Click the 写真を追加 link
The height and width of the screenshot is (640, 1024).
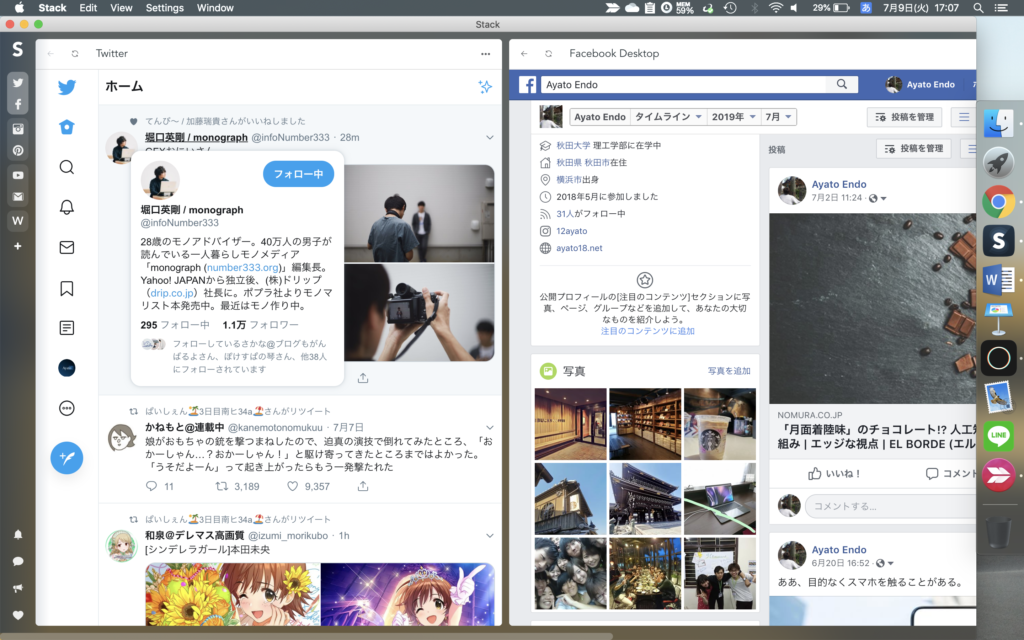(729, 371)
